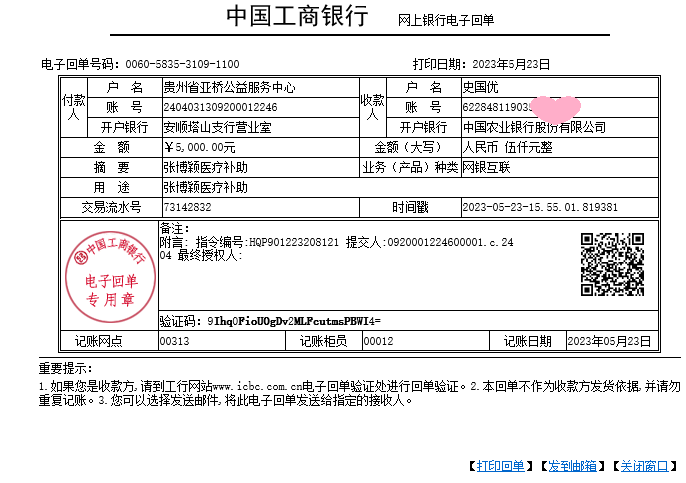Screen dimensions: 686x483
Task: Click the 中国工商银行 header title
Action: pos(297,17)
